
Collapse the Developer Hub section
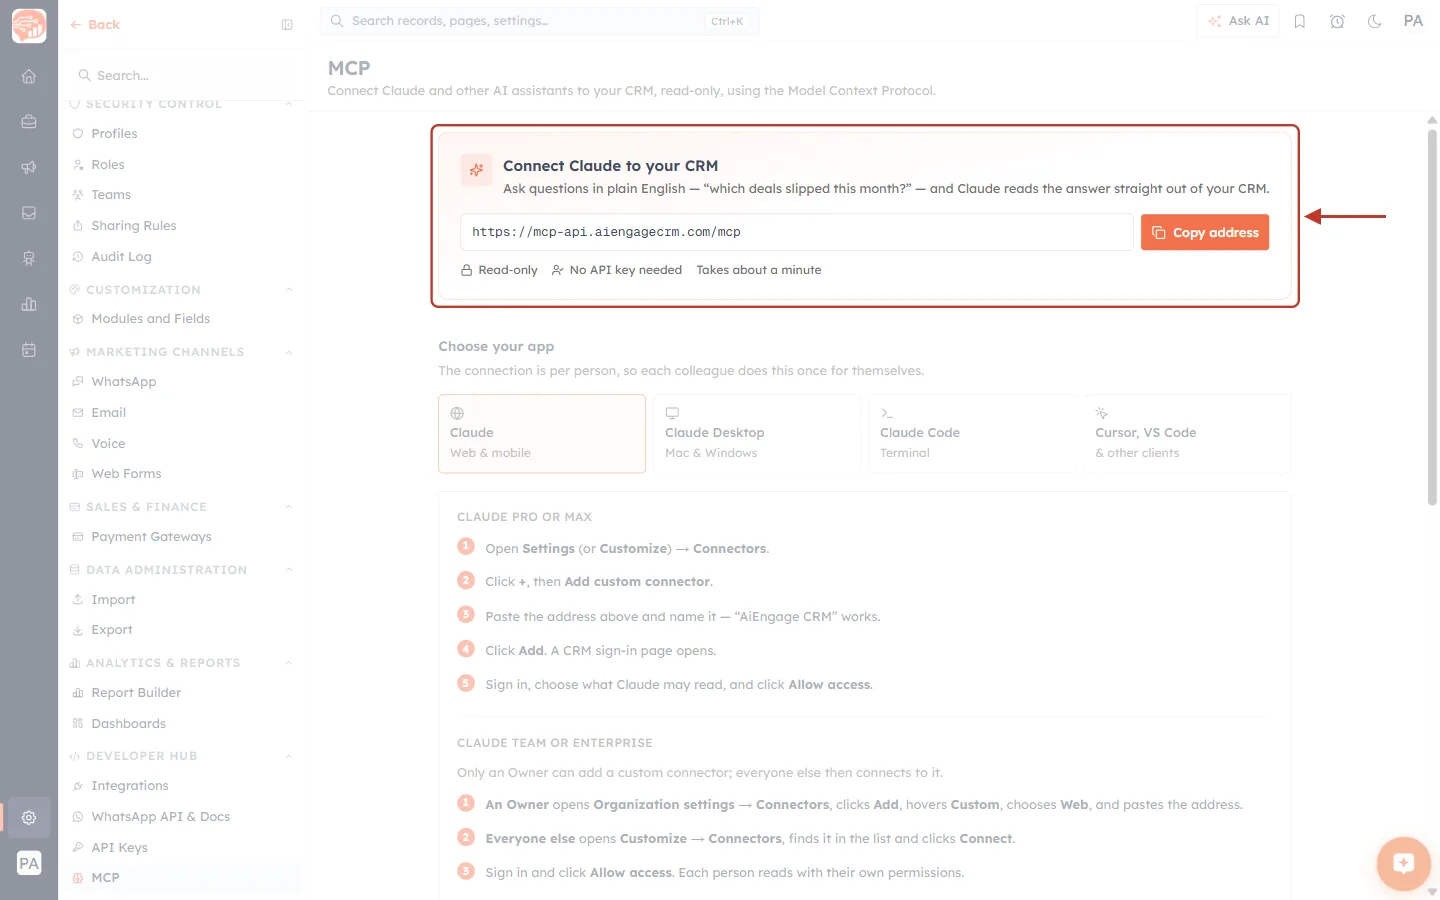288,756
